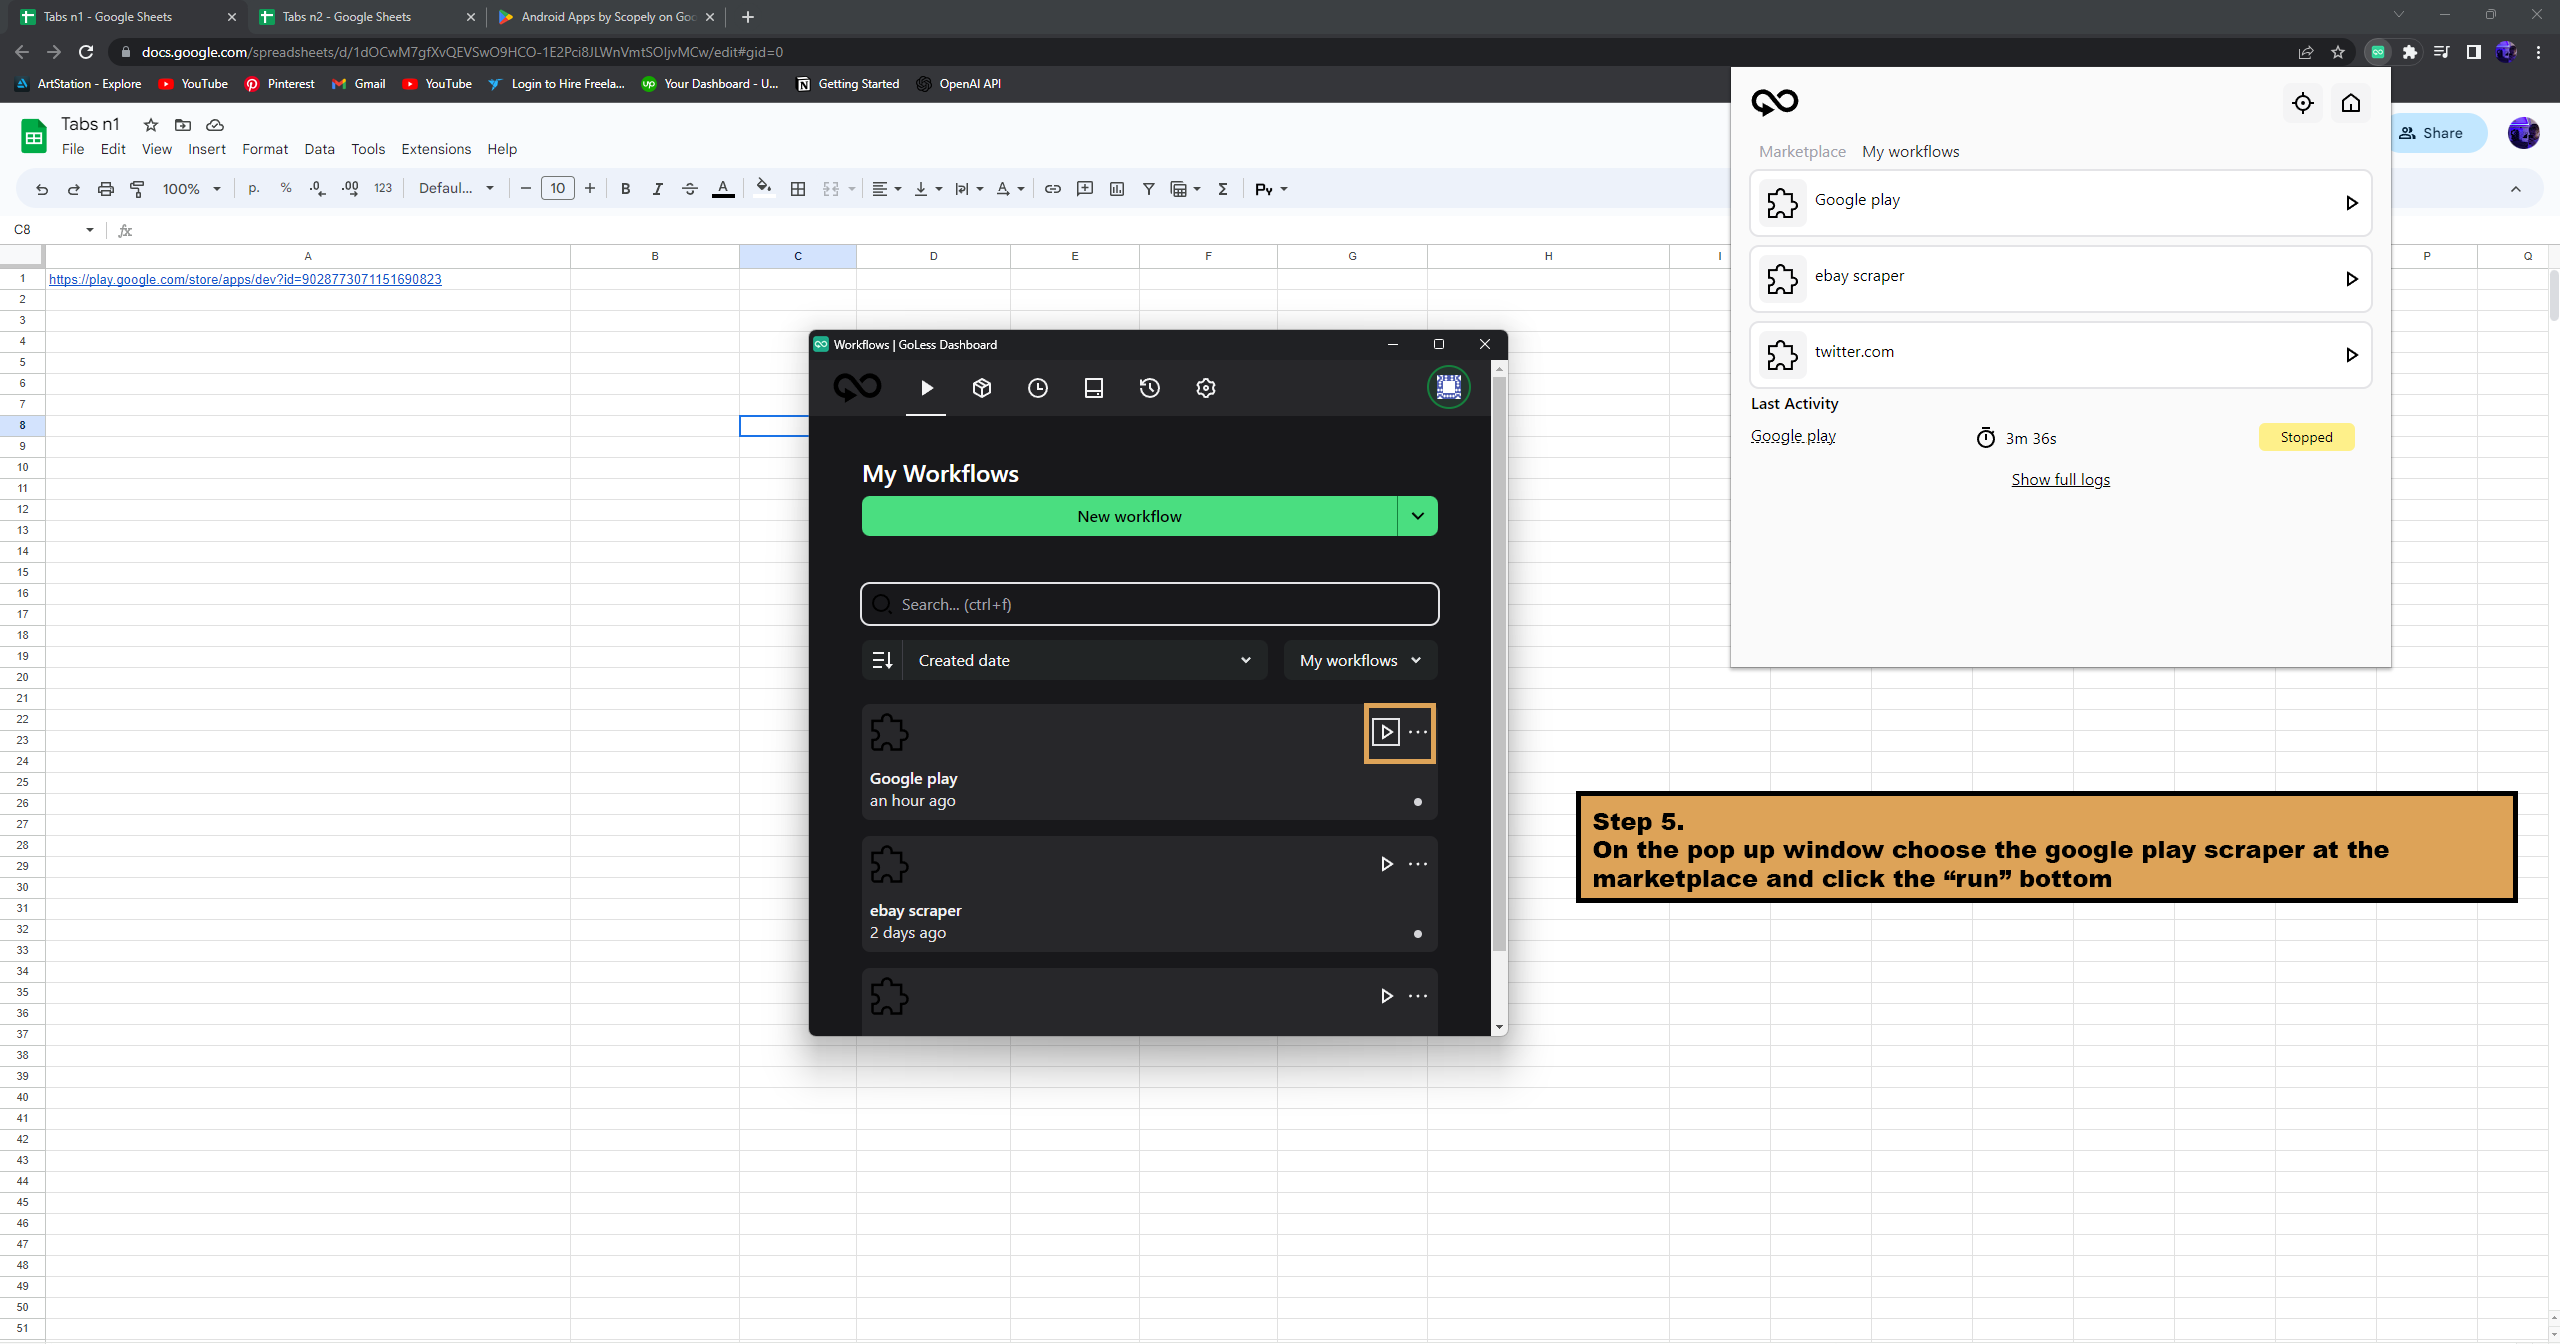Click the home icon in extension popup
2560x1344 pixels.
point(2351,103)
